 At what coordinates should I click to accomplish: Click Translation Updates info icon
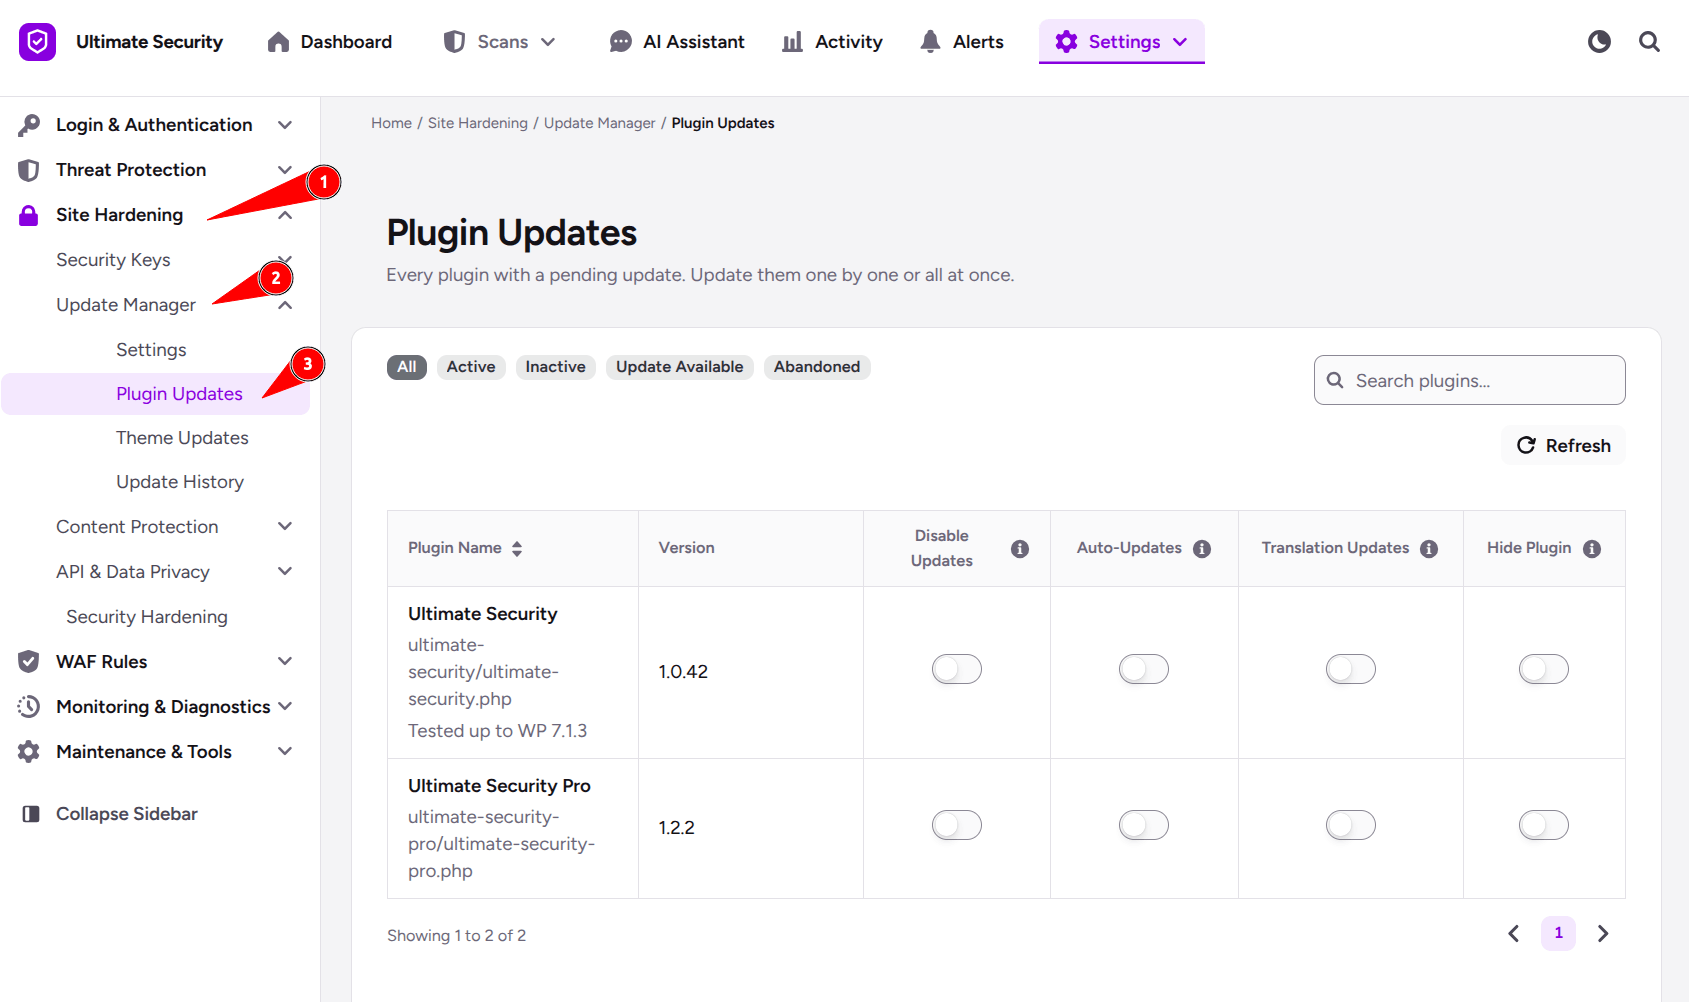pos(1429,549)
